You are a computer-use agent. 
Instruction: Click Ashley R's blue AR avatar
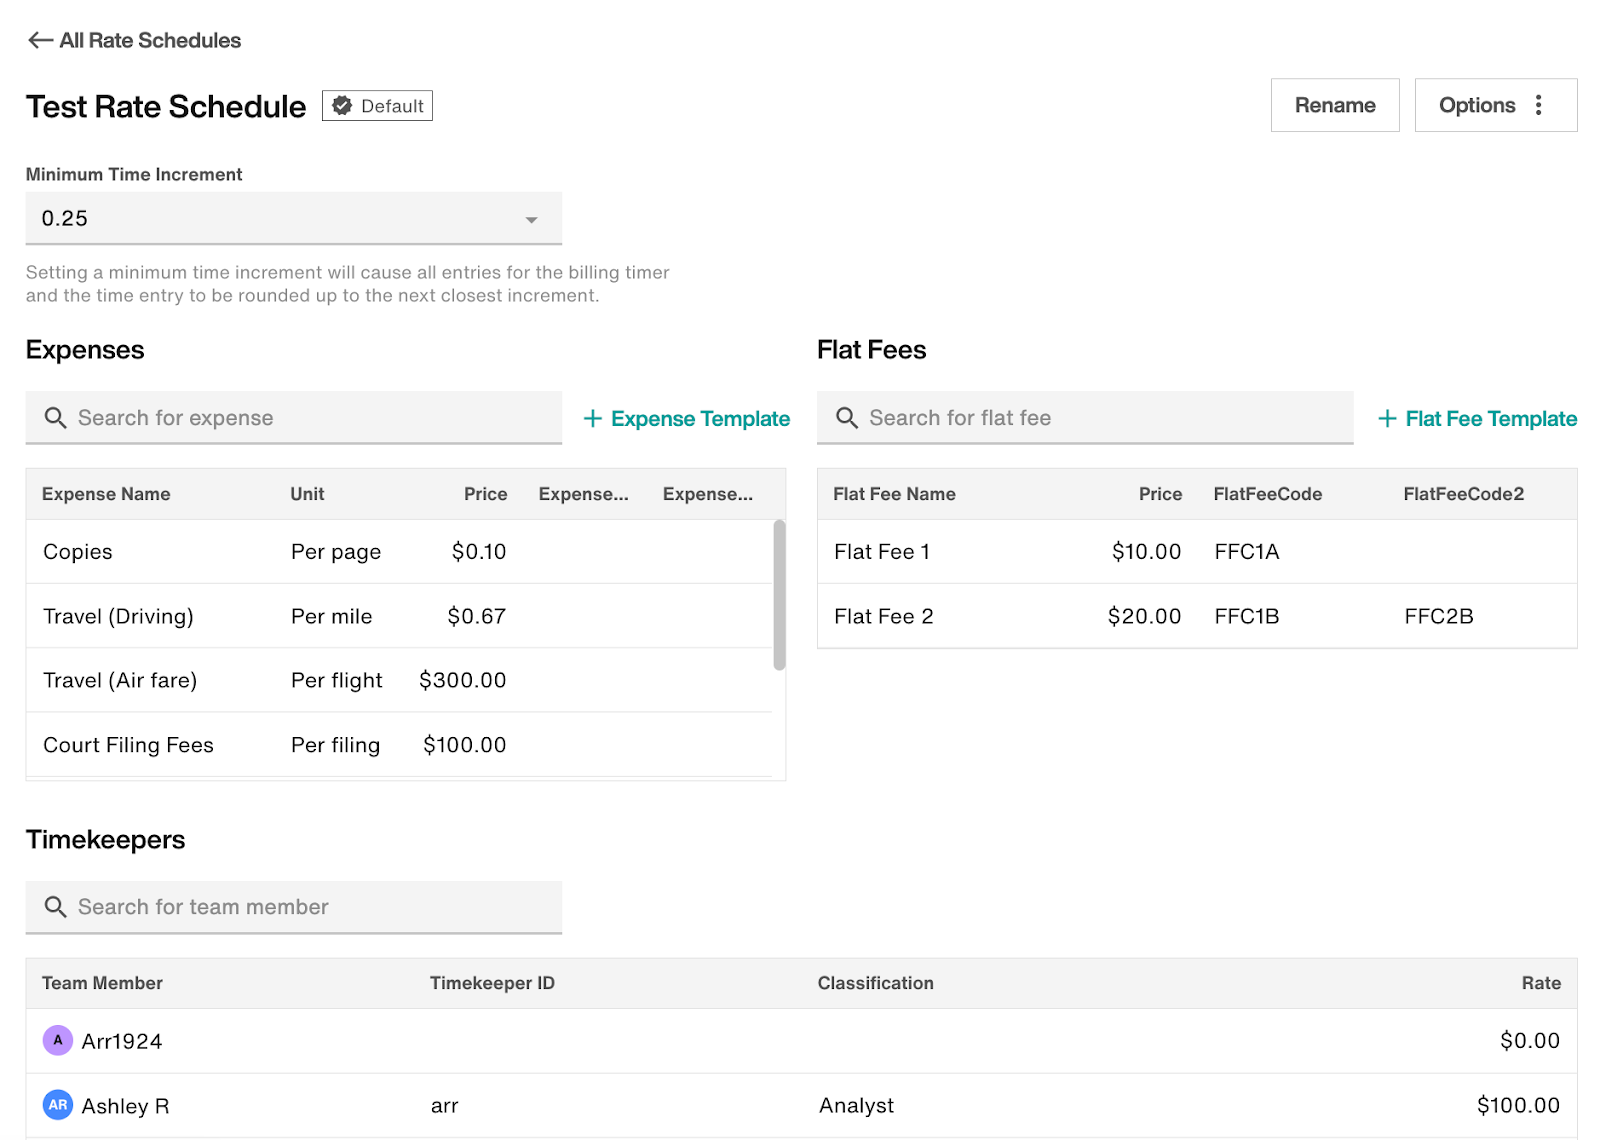pyautogui.click(x=58, y=1105)
